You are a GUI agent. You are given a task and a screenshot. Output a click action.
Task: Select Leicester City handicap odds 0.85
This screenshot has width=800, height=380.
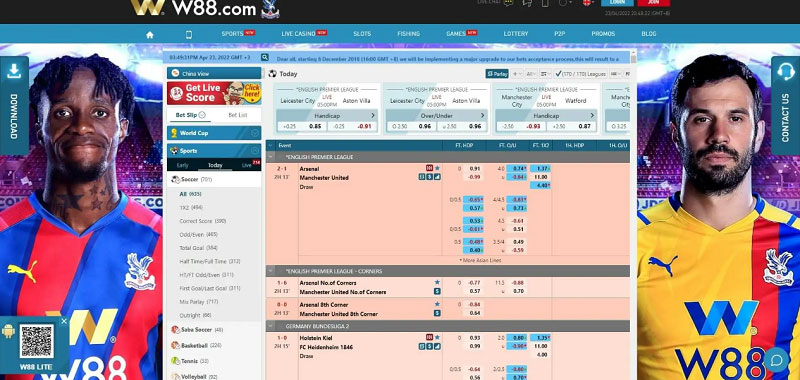point(315,126)
